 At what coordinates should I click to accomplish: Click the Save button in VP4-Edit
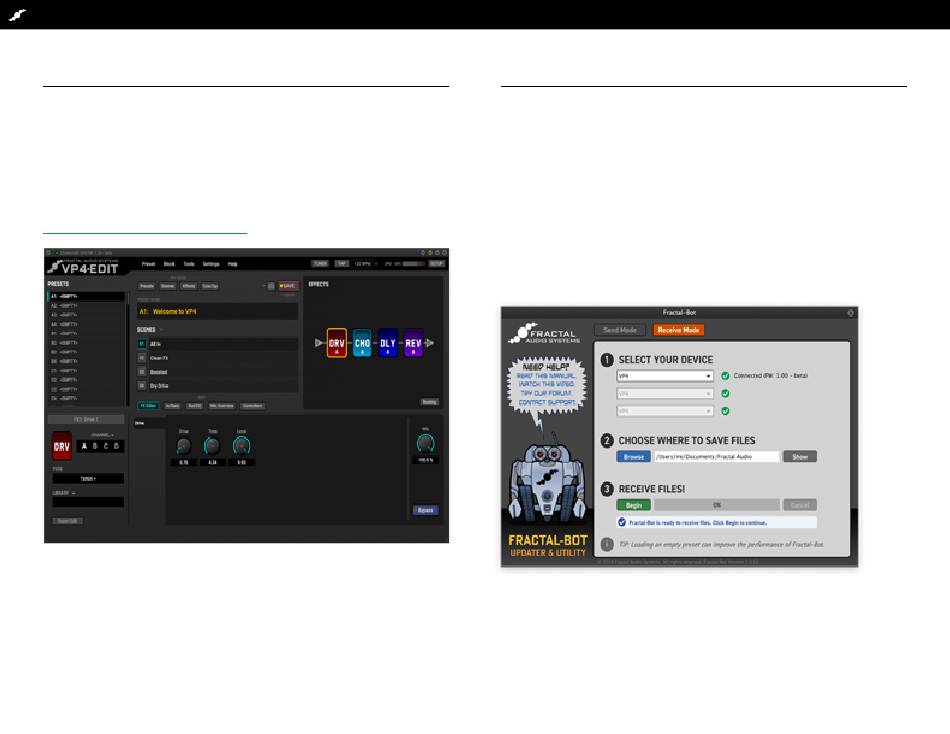coord(287,286)
